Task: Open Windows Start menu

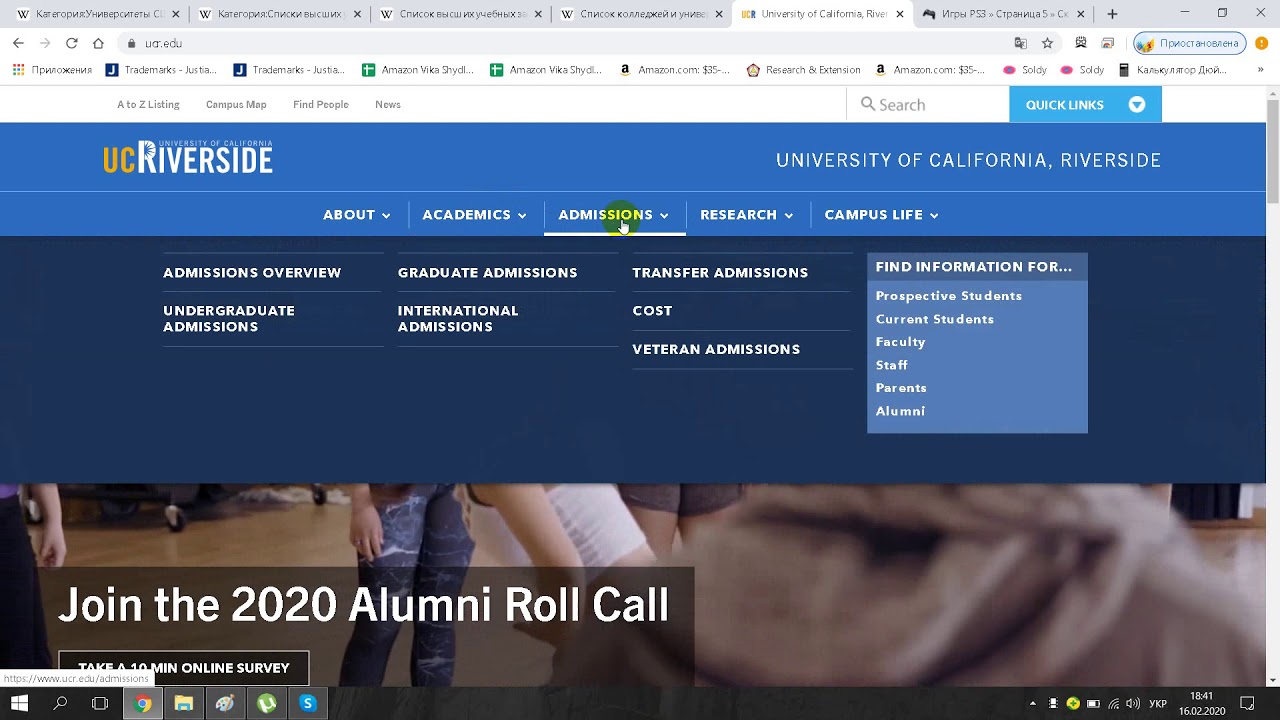Action: coord(19,703)
